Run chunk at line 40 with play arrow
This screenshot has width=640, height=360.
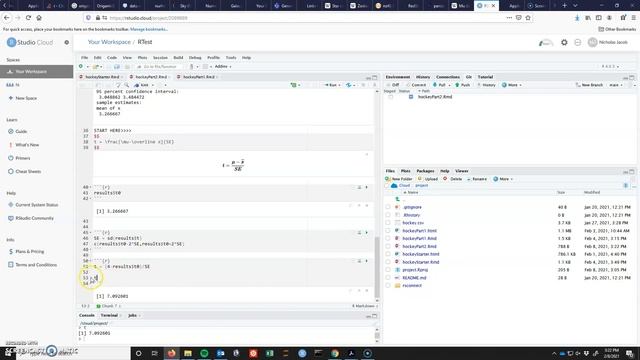tap(367, 187)
